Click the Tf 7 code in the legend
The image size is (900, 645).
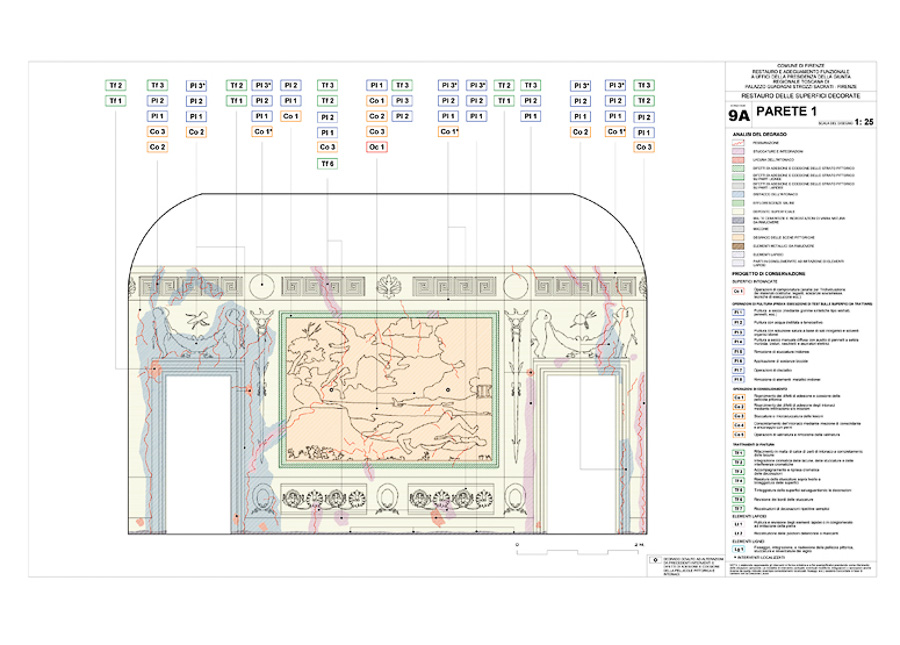(x=738, y=508)
